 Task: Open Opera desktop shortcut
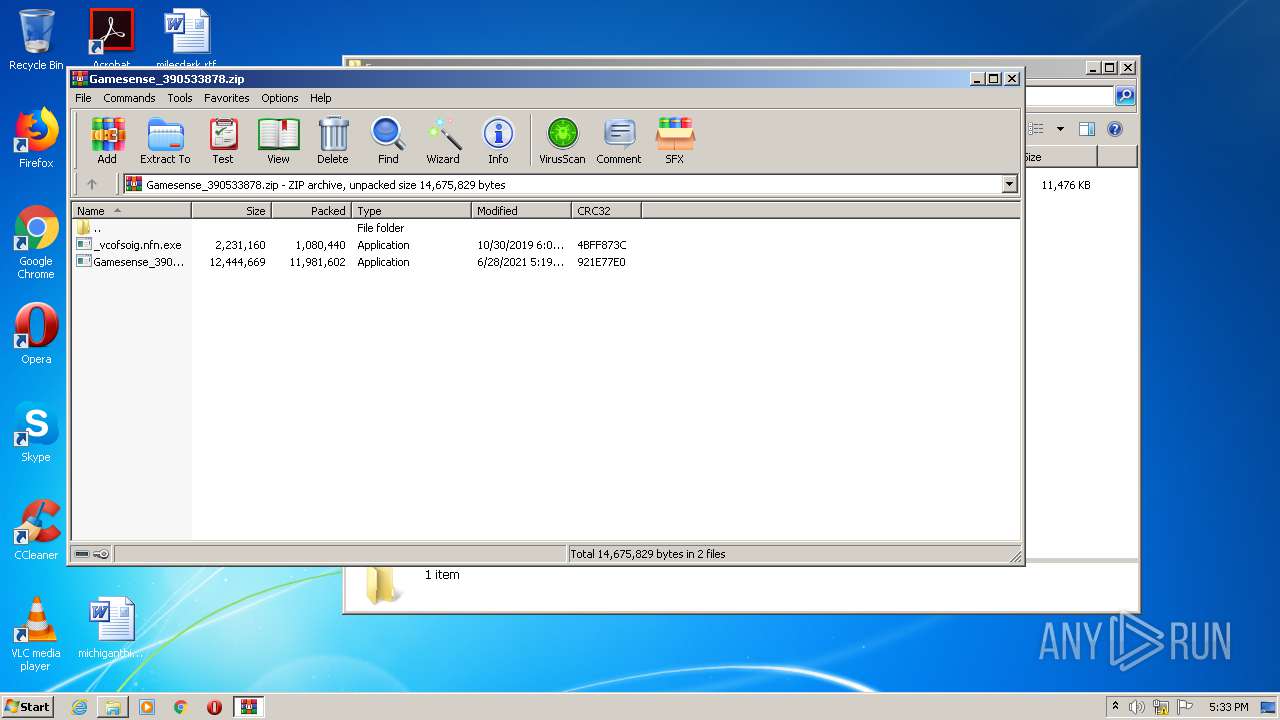tap(36, 334)
